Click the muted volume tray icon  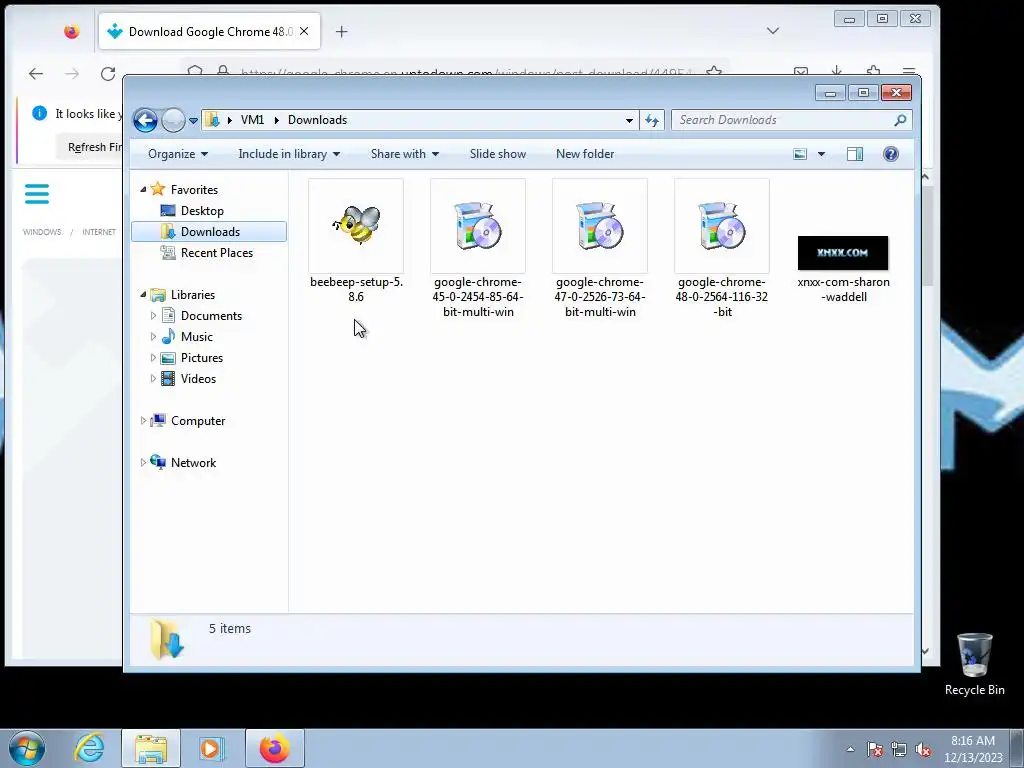(x=923, y=749)
